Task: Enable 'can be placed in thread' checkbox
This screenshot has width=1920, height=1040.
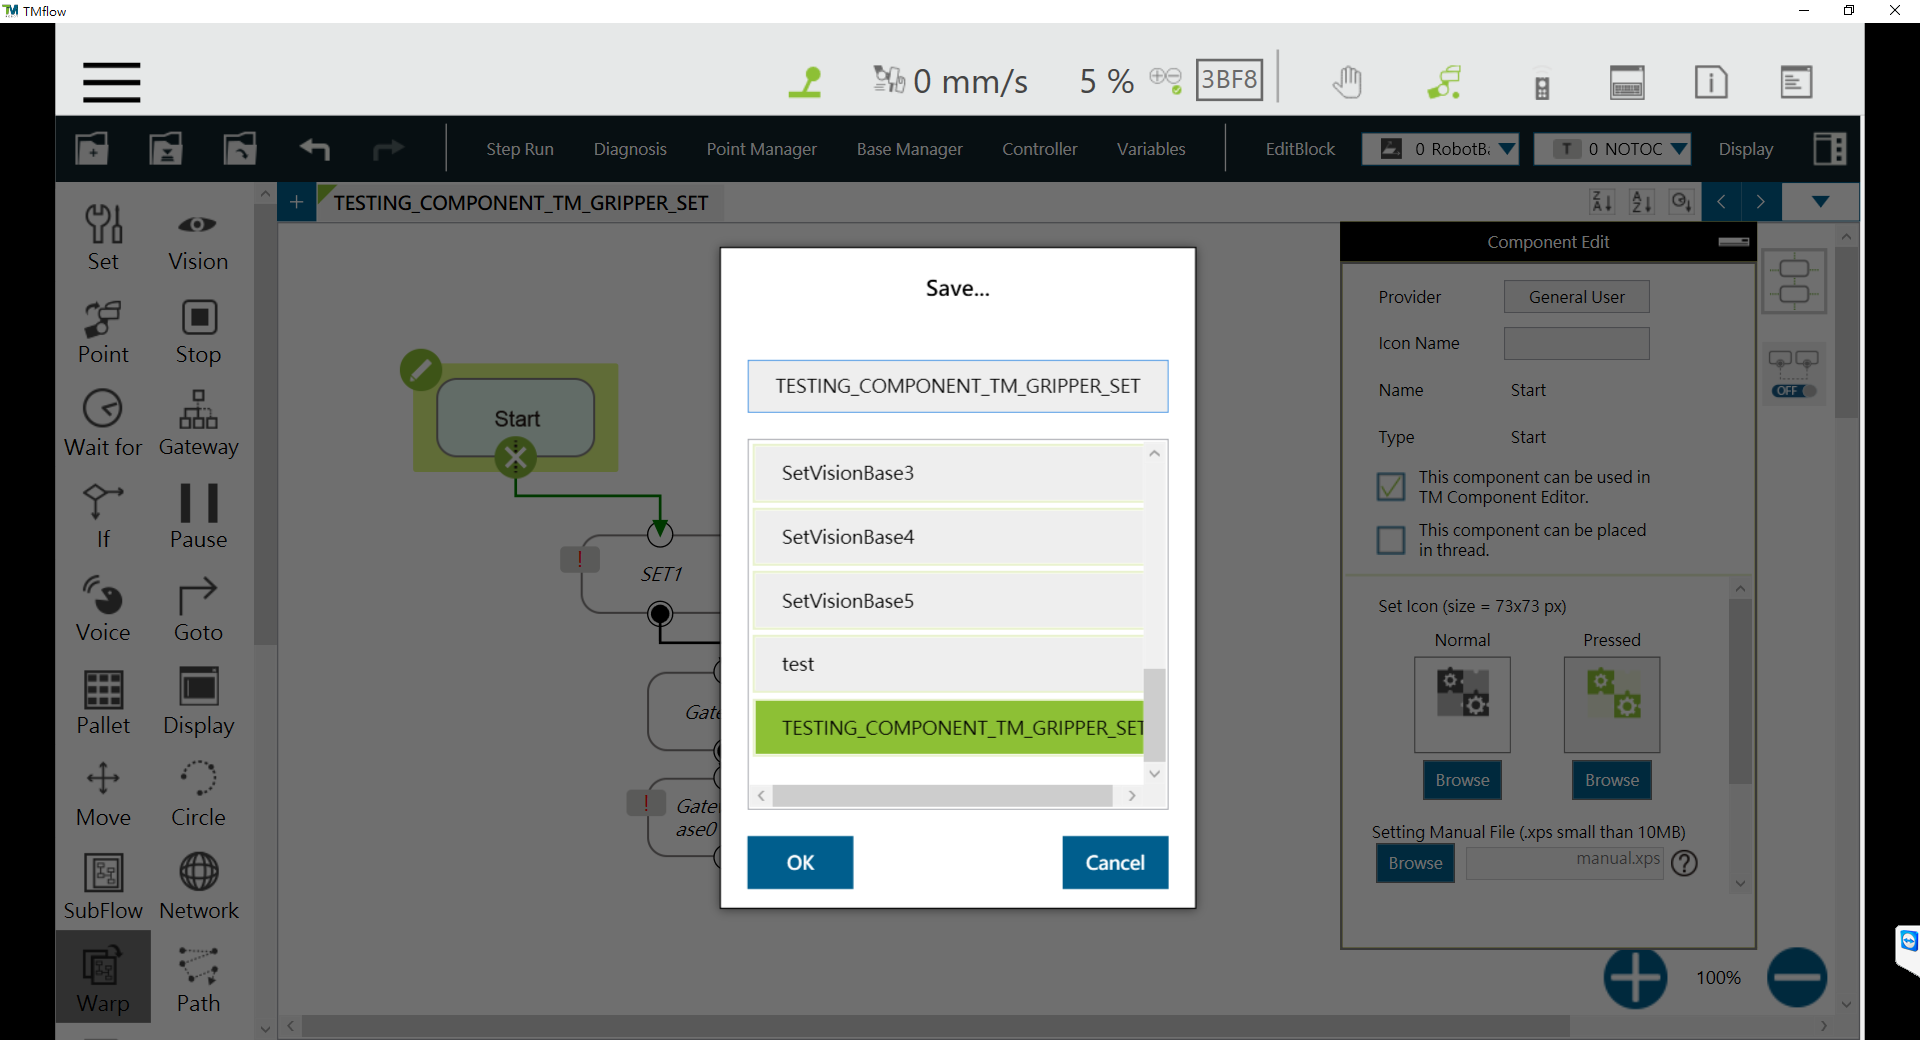Action: pos(1390,540)
